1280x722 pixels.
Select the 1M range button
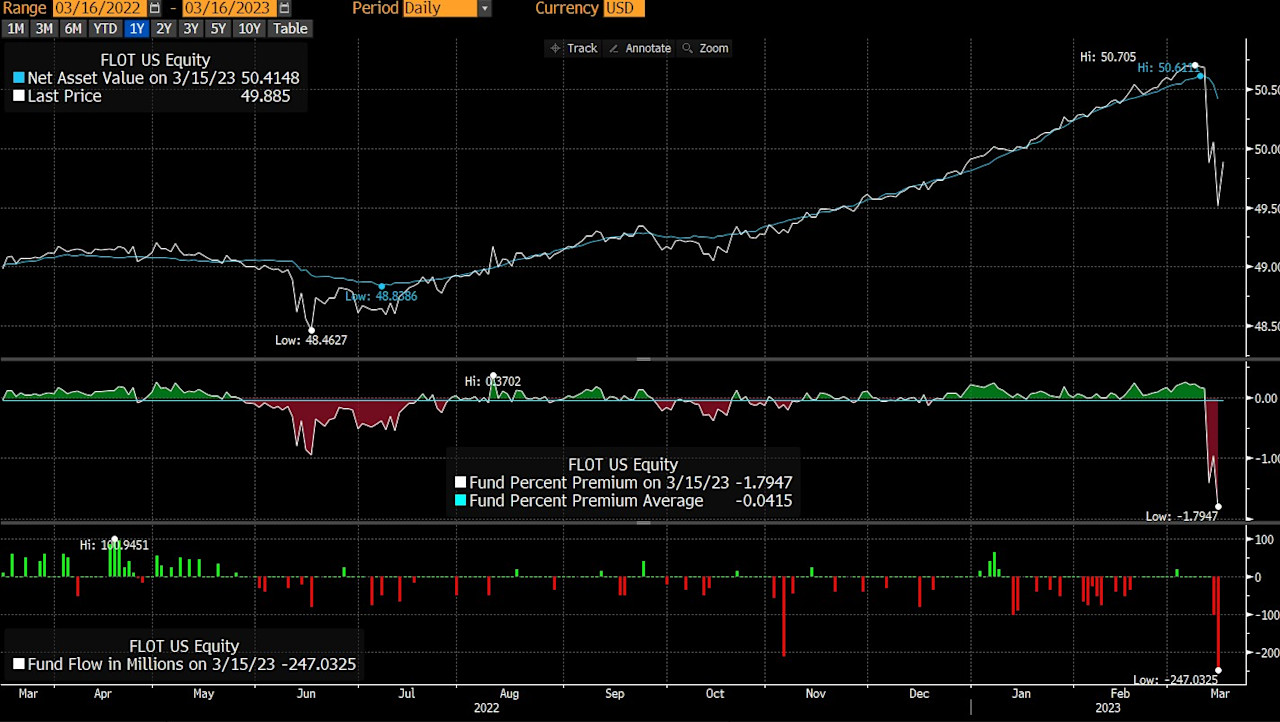tap(15, 29)
